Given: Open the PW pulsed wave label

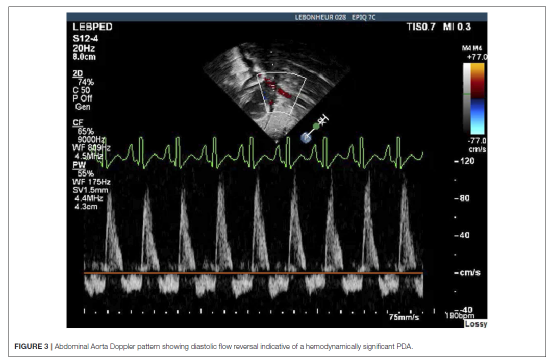Looking at the screenshot, I should [x=79, y=165].
